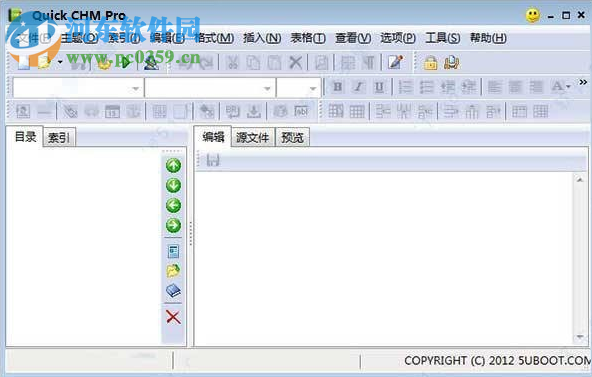Open the font size combo box
The width and height of the screenshot is (592, 377).
tap(298, 88)
